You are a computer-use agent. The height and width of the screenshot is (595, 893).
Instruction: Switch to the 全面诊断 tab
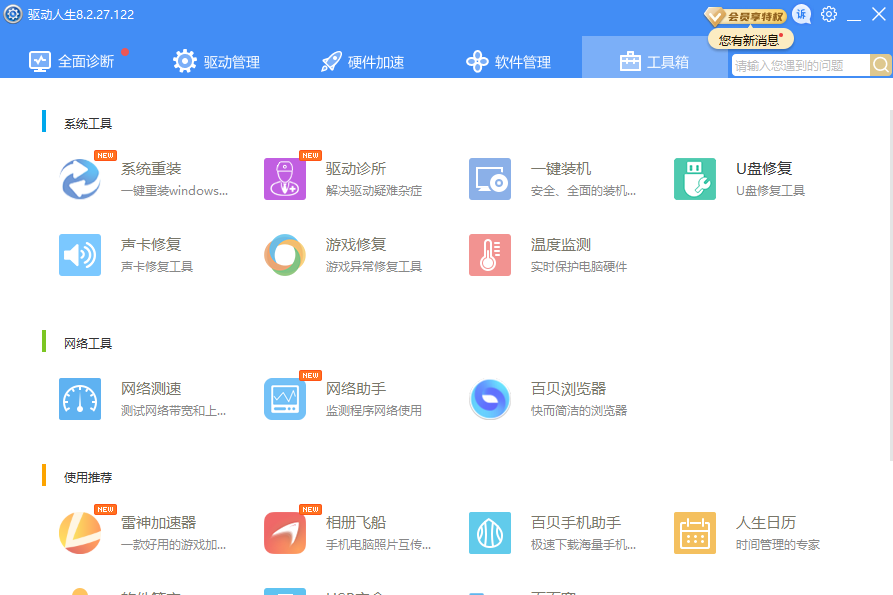point(72,61)
